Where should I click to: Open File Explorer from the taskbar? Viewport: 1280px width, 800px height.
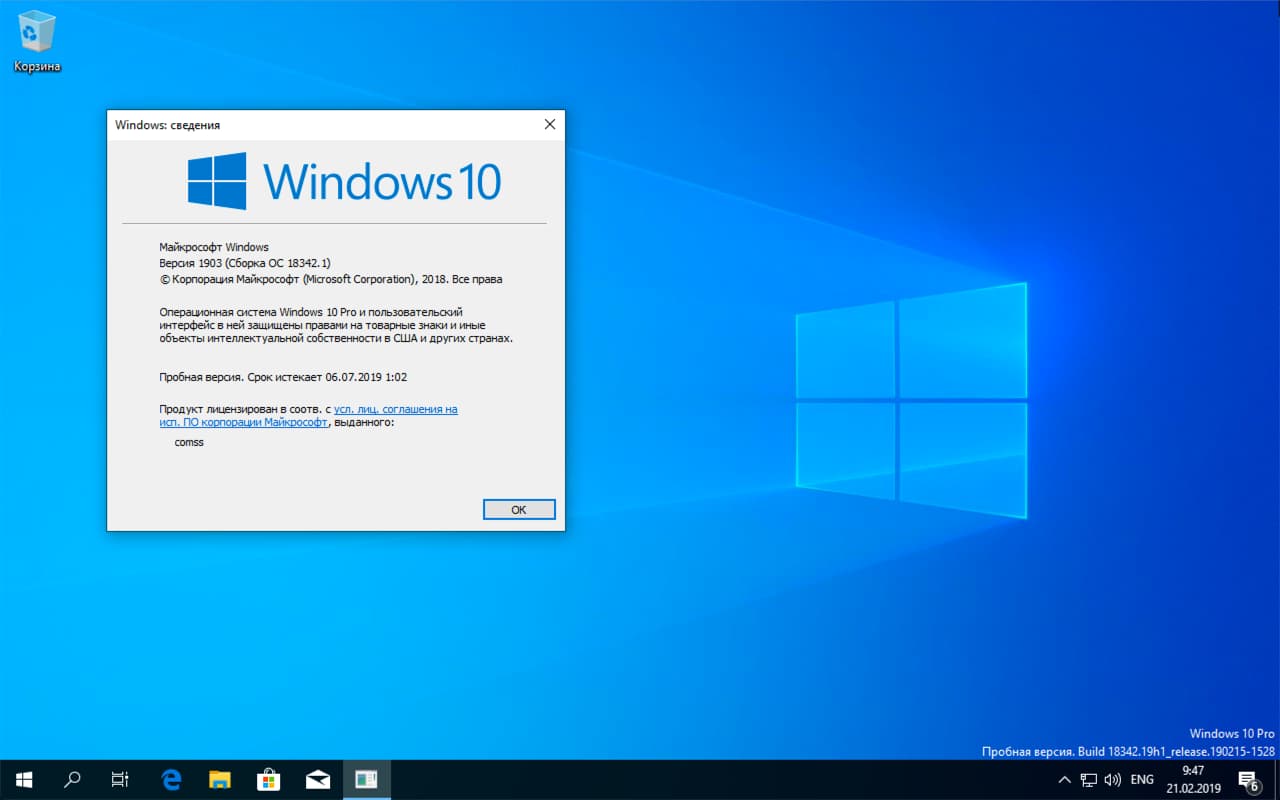click(x=219, y=779)
